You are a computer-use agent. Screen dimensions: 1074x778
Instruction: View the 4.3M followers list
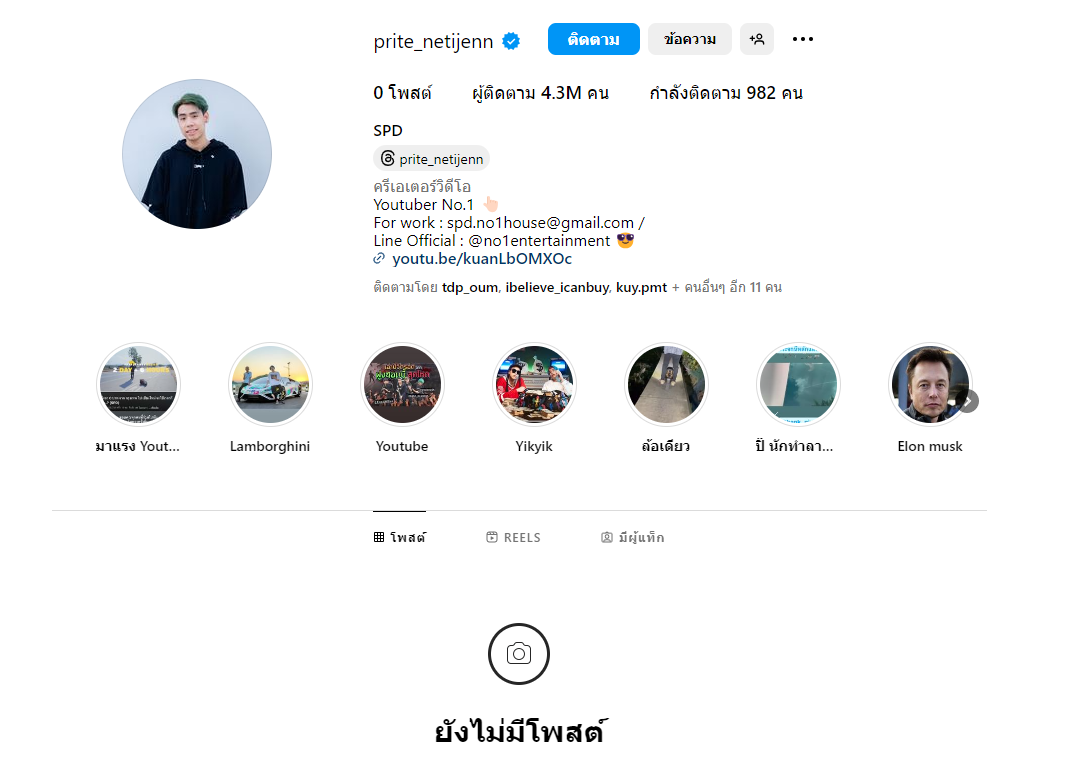click(x=540, y=93)
